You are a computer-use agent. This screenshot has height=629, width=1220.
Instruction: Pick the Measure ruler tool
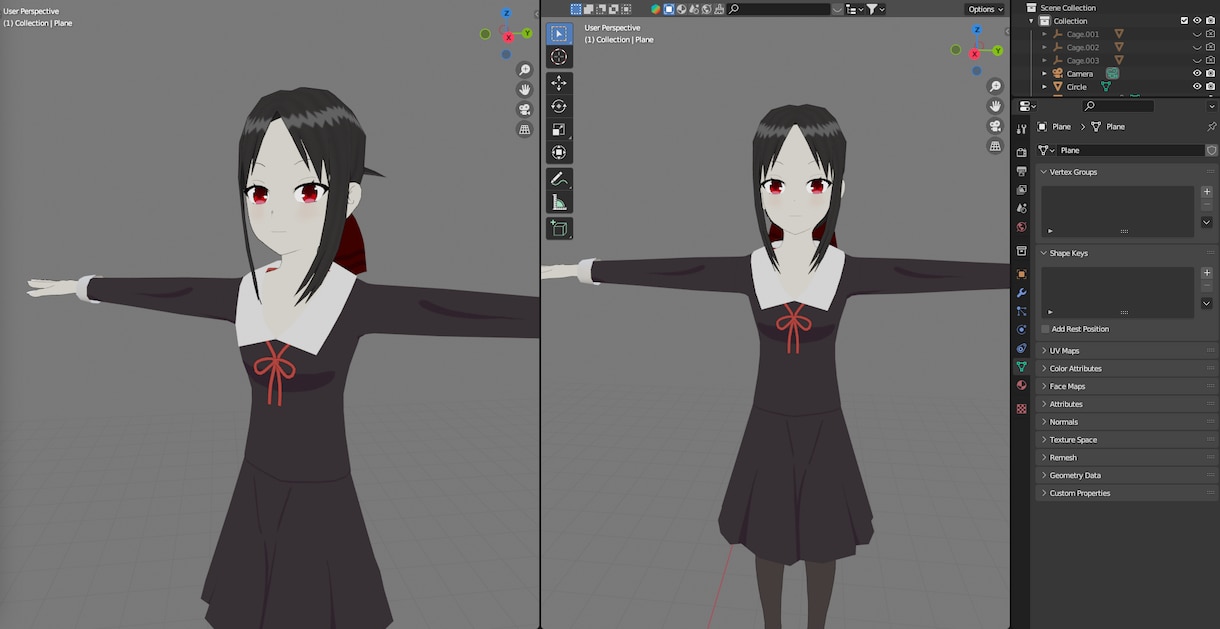click(x=559, y=202)
